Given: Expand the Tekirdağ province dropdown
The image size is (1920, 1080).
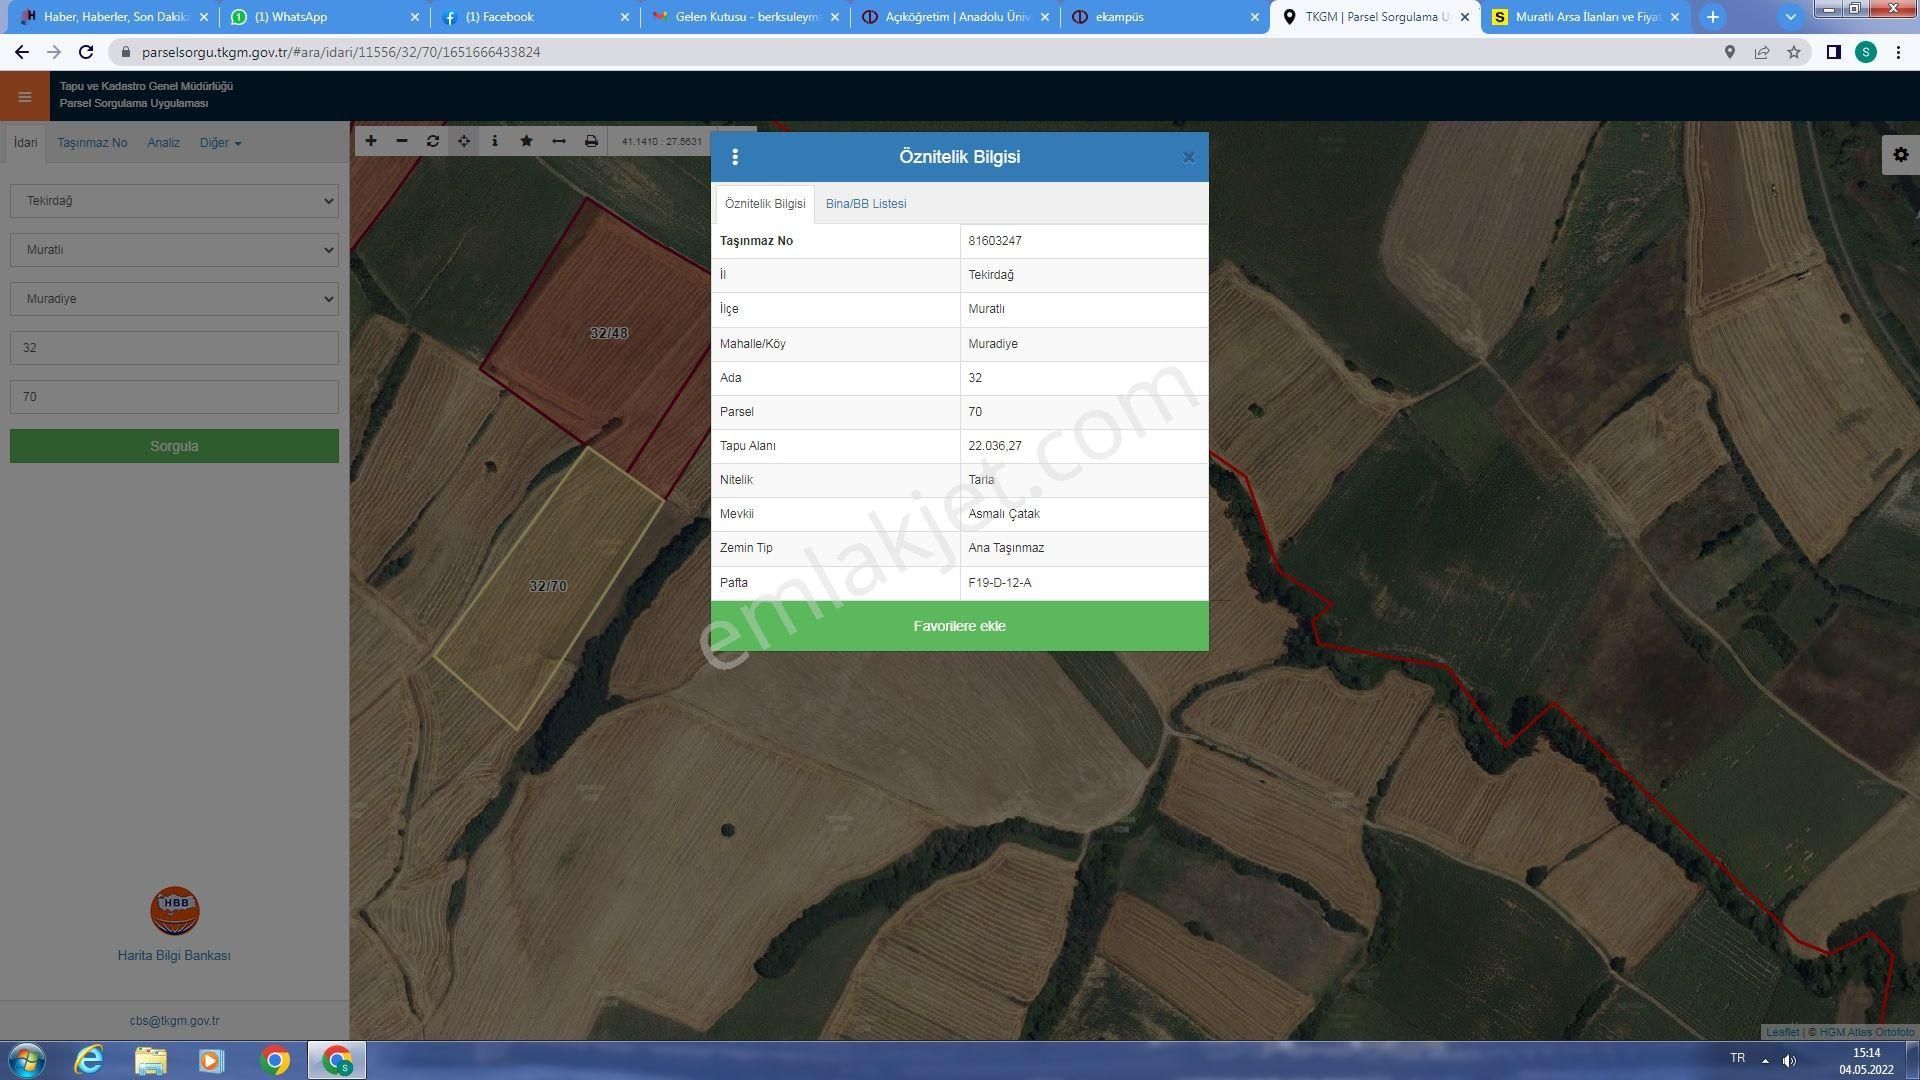Looking at the screenshot, I should point(174,201).
